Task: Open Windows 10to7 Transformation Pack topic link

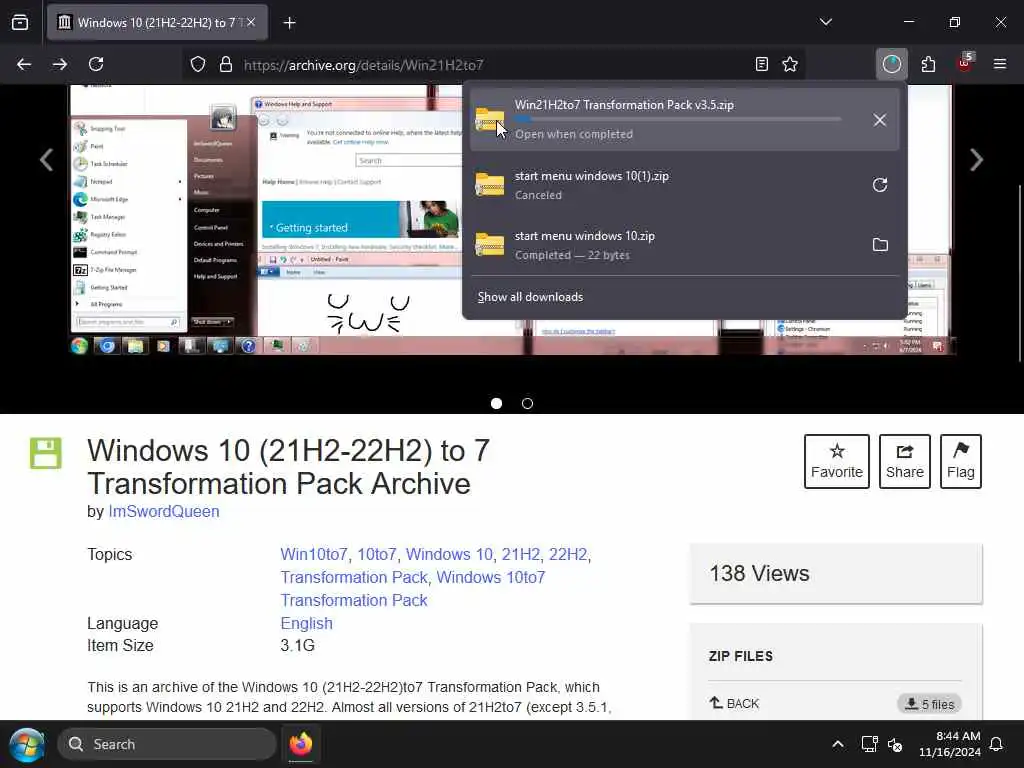Action: click(x=413, y=589)
